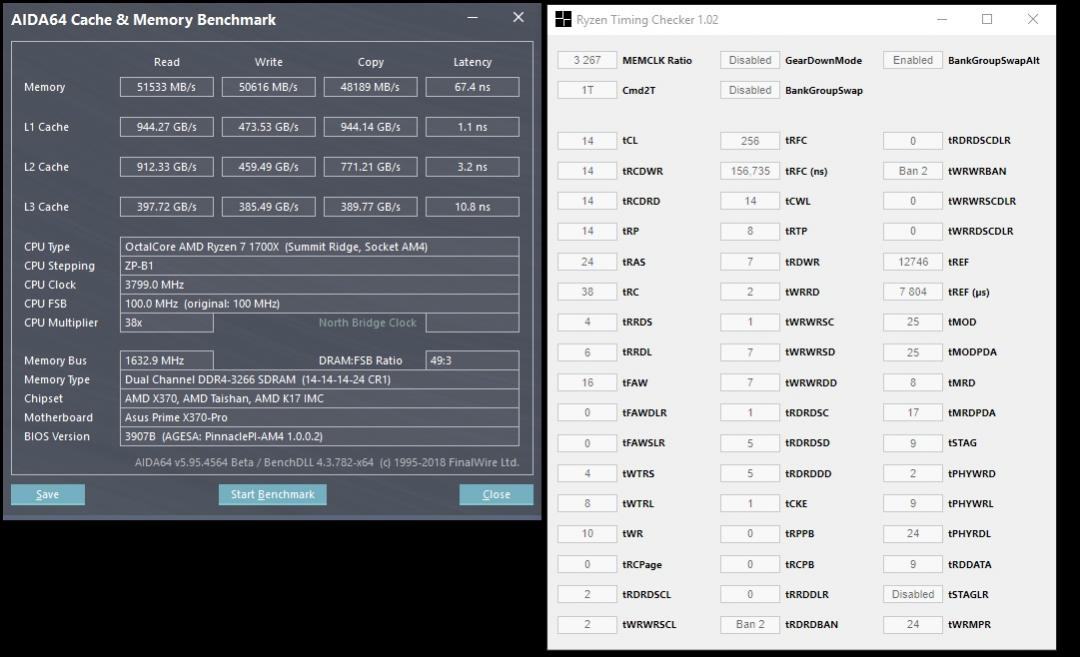Image resolution: width=1080 pixels, height=657 pixels.
Task: Select the DRAM:FSB Ratio 49:3 field
Action: point(472,360)
